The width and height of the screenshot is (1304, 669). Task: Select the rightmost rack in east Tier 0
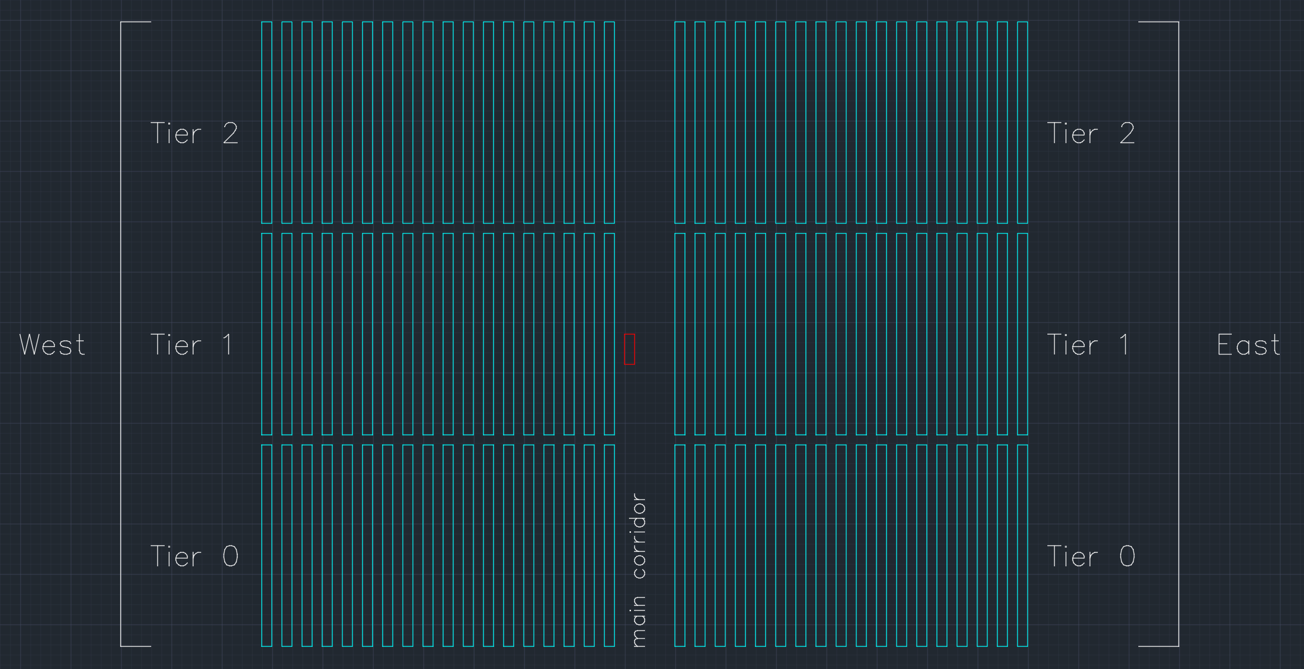click(x=1022, y=545)
